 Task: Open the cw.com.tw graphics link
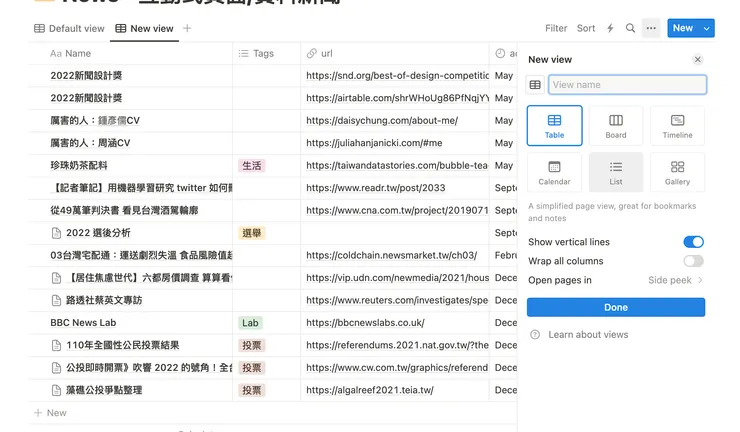coord(397,367)
